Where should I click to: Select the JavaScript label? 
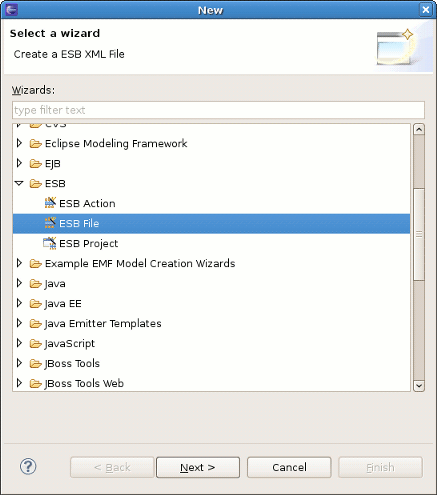[x=70, y=344]
